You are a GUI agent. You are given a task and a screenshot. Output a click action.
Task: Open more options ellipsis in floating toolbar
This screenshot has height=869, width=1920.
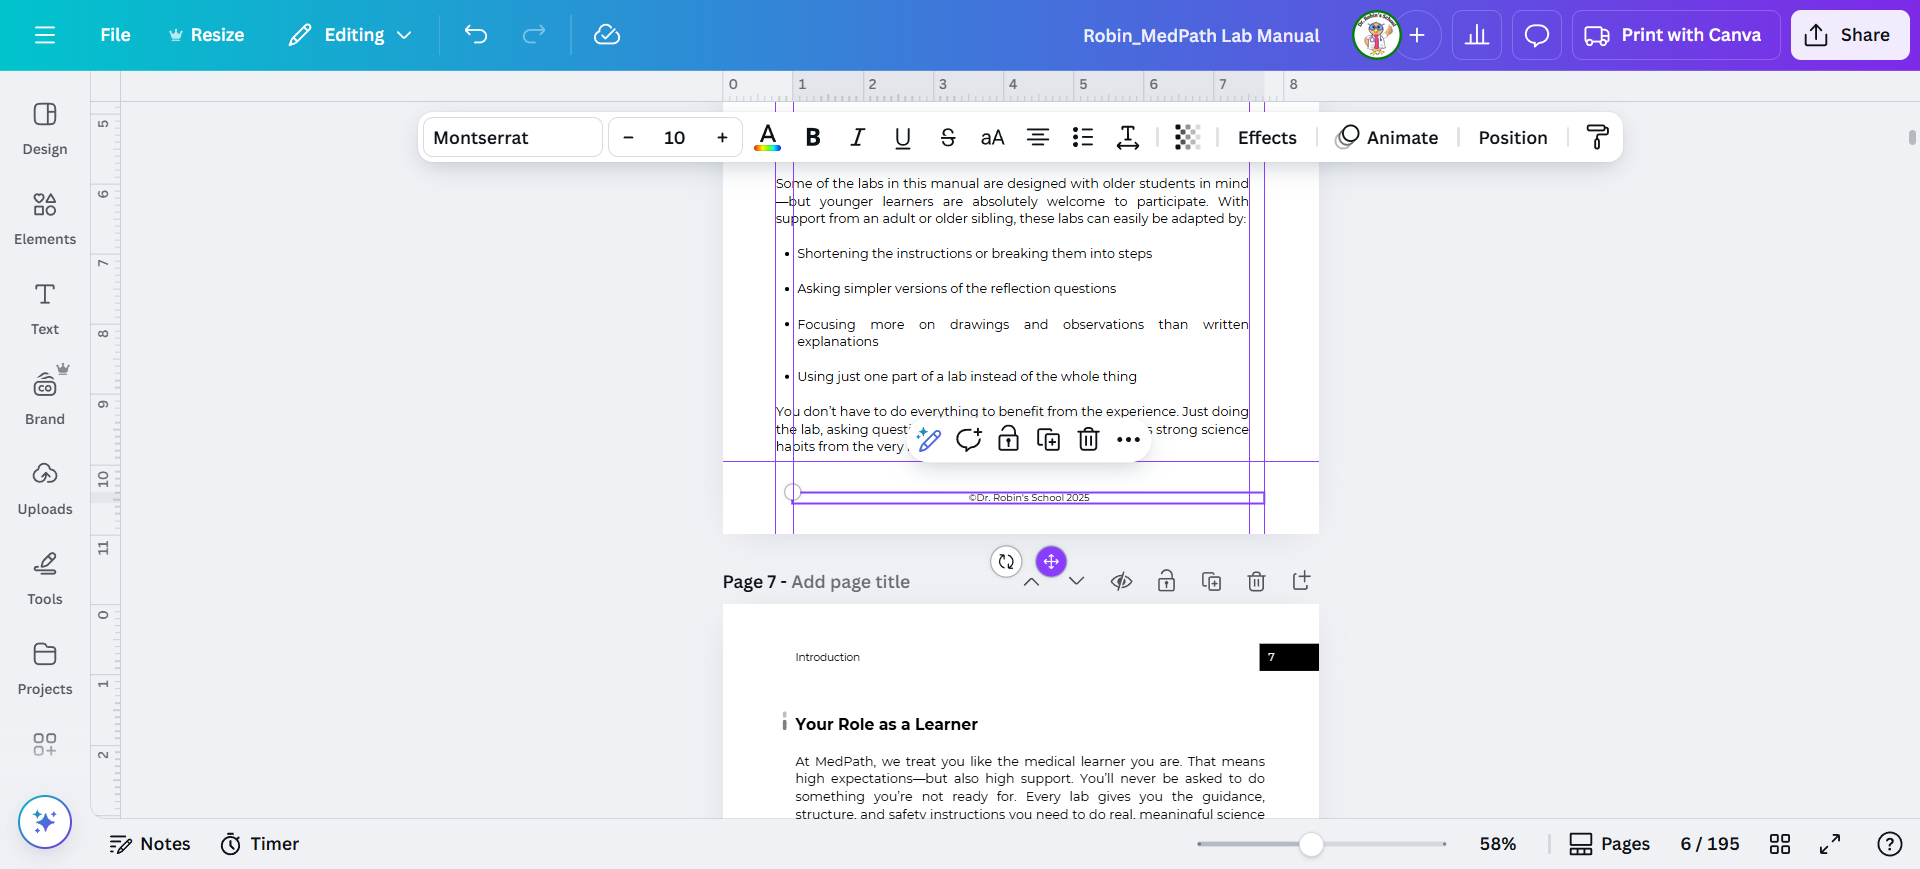coord(1128,439)
